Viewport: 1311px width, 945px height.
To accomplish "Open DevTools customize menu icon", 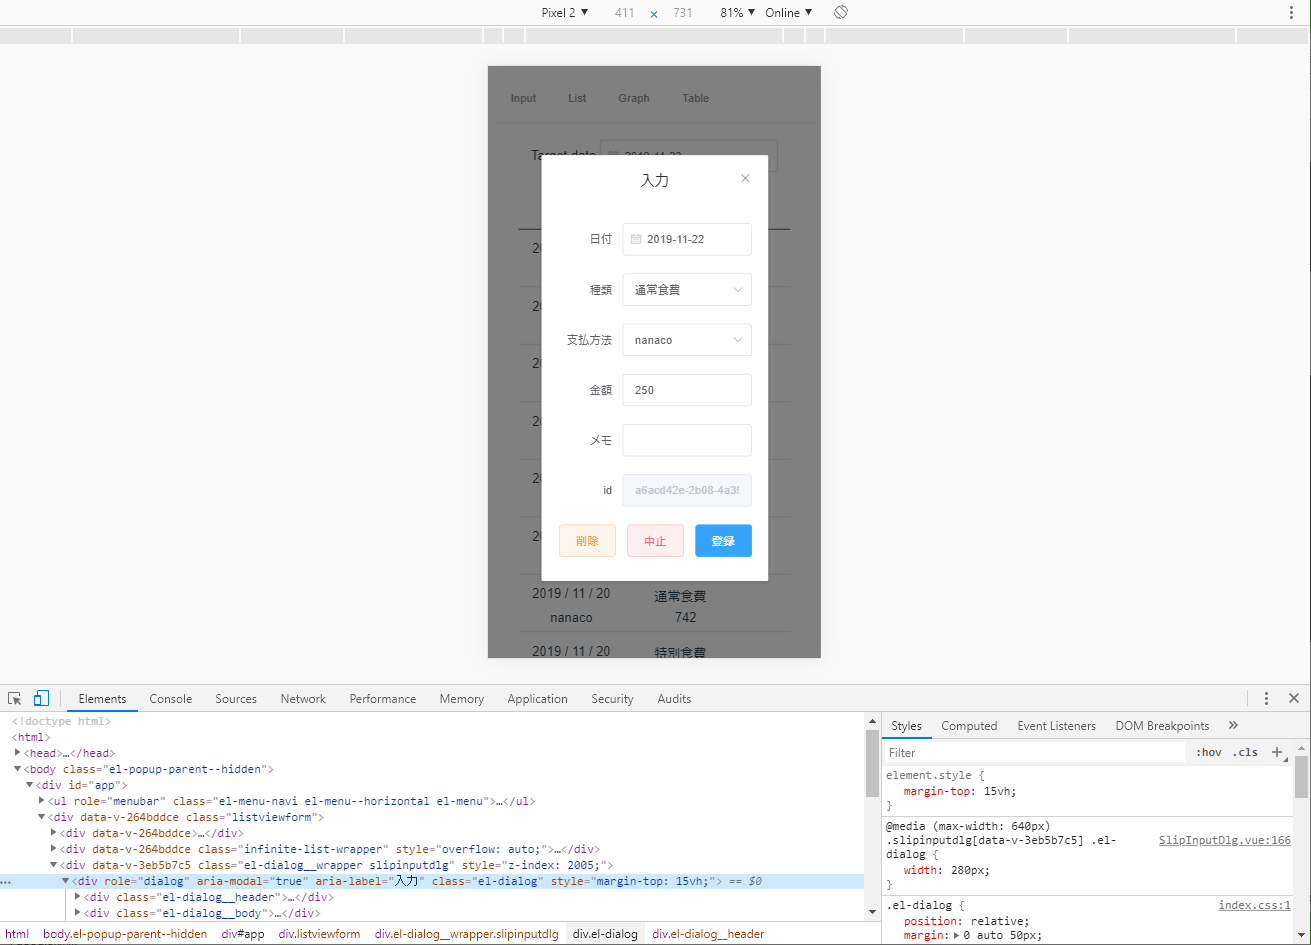I will pos(1266,698).
